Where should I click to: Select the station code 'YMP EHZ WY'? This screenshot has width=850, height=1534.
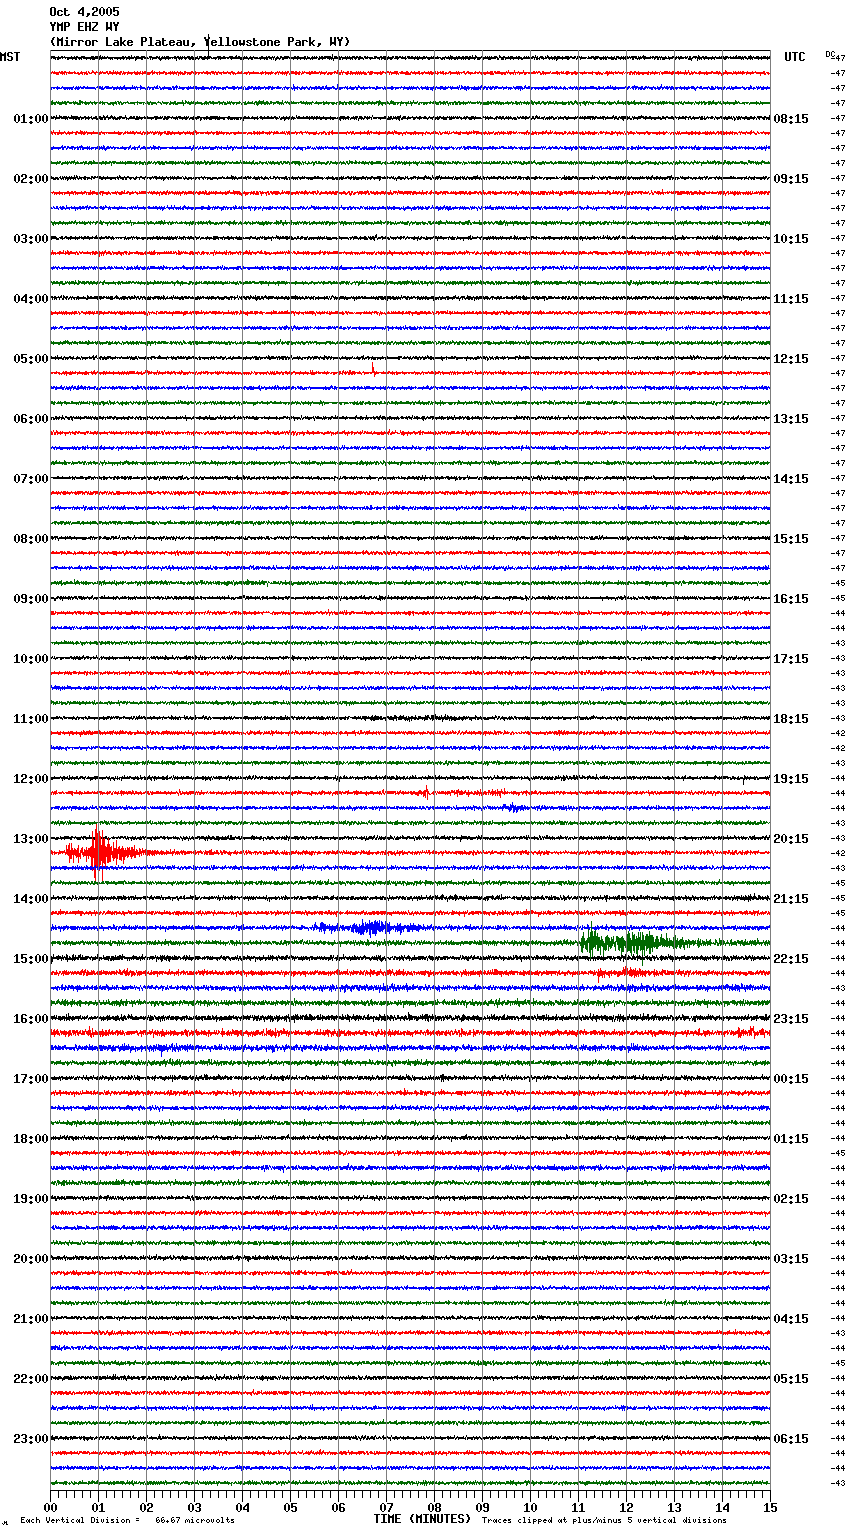click(84, 27)
